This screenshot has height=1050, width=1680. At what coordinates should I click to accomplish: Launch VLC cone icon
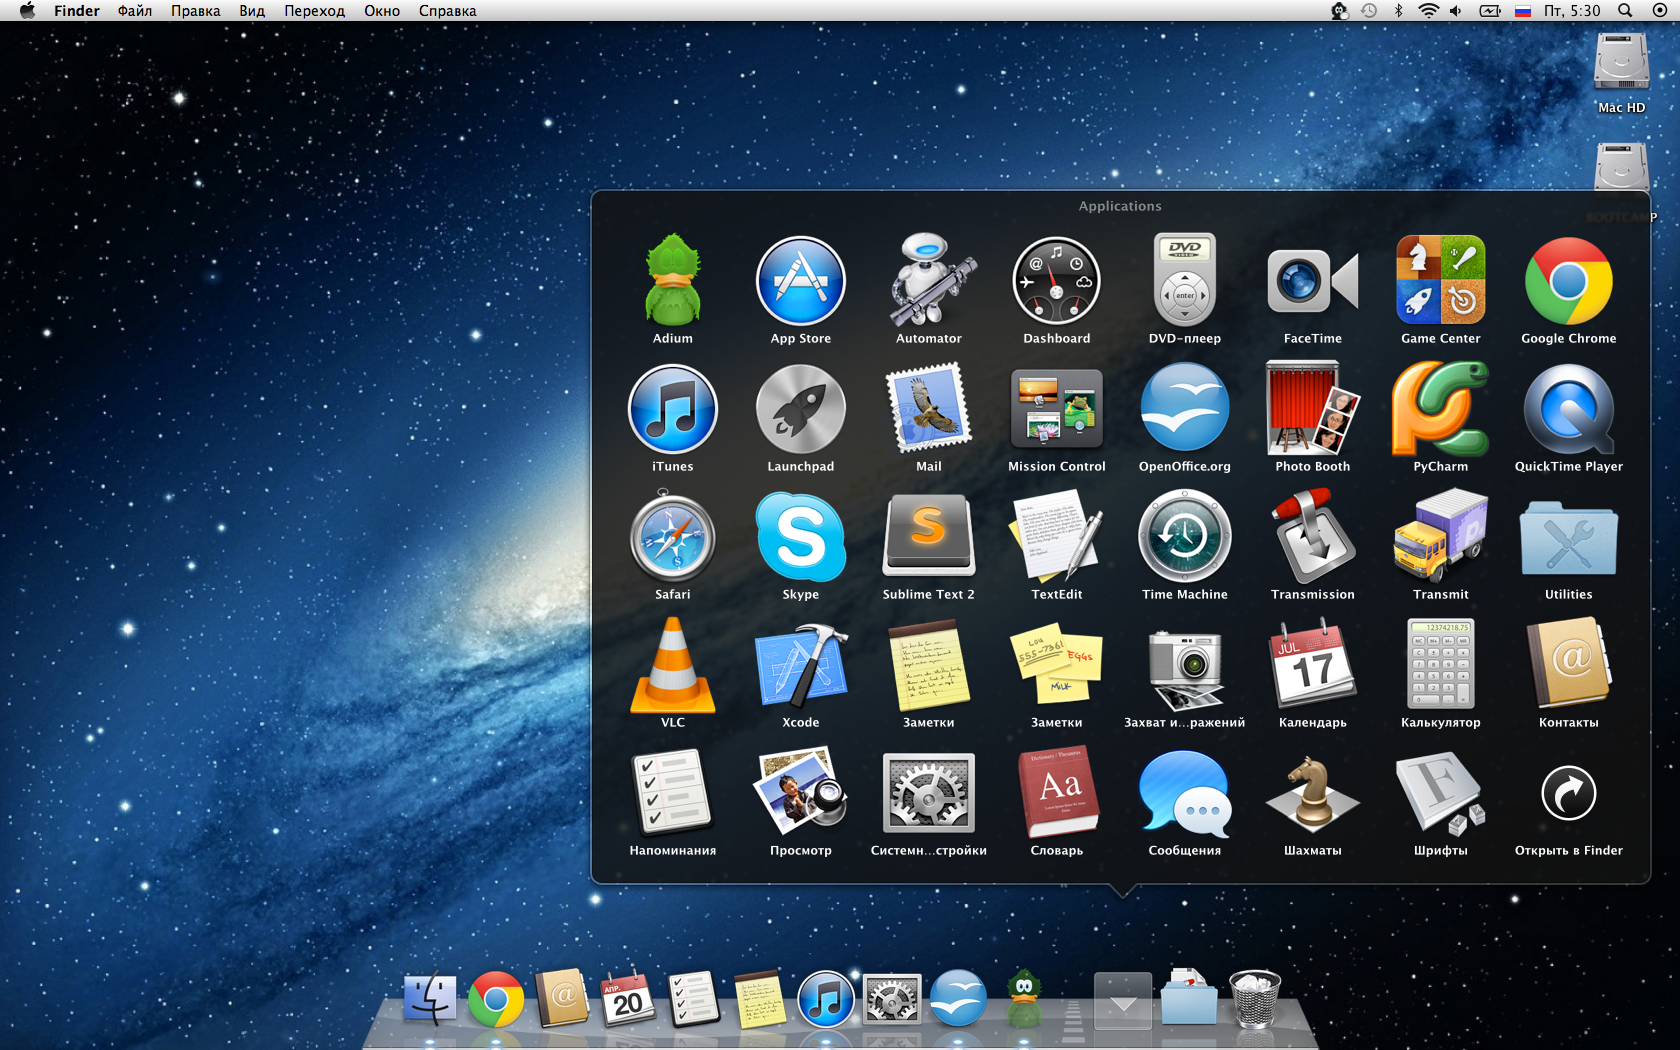(673, 665)
